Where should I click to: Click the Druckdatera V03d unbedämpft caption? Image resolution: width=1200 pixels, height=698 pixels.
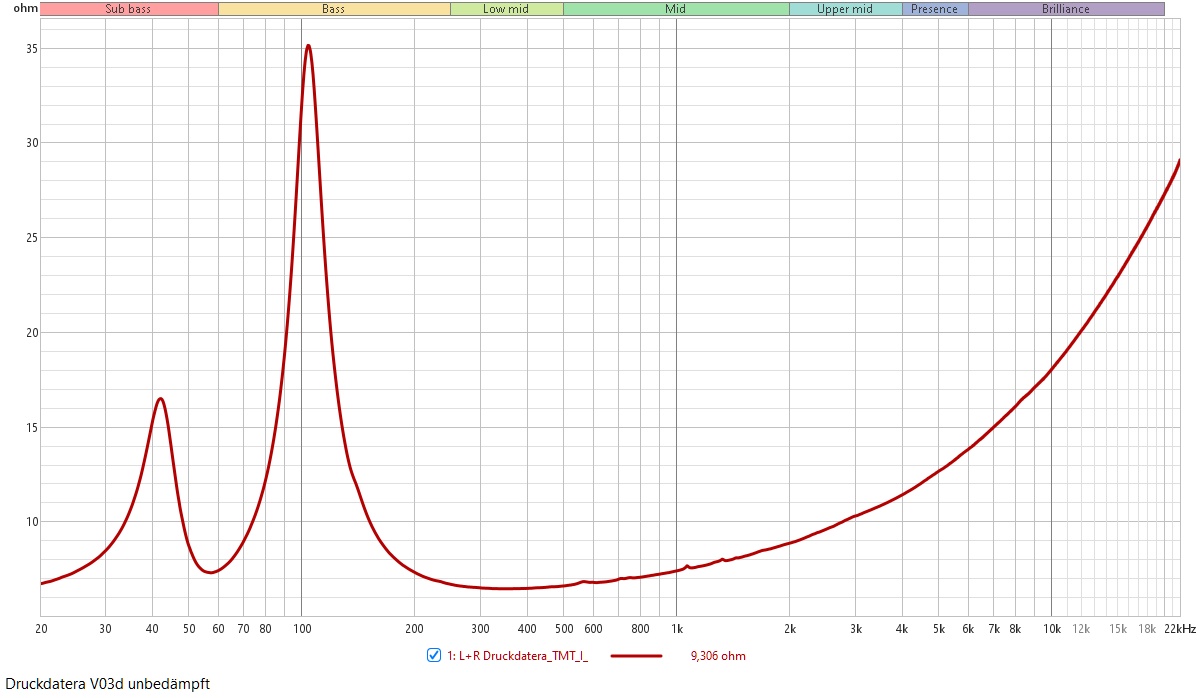(x=108, y=684)
